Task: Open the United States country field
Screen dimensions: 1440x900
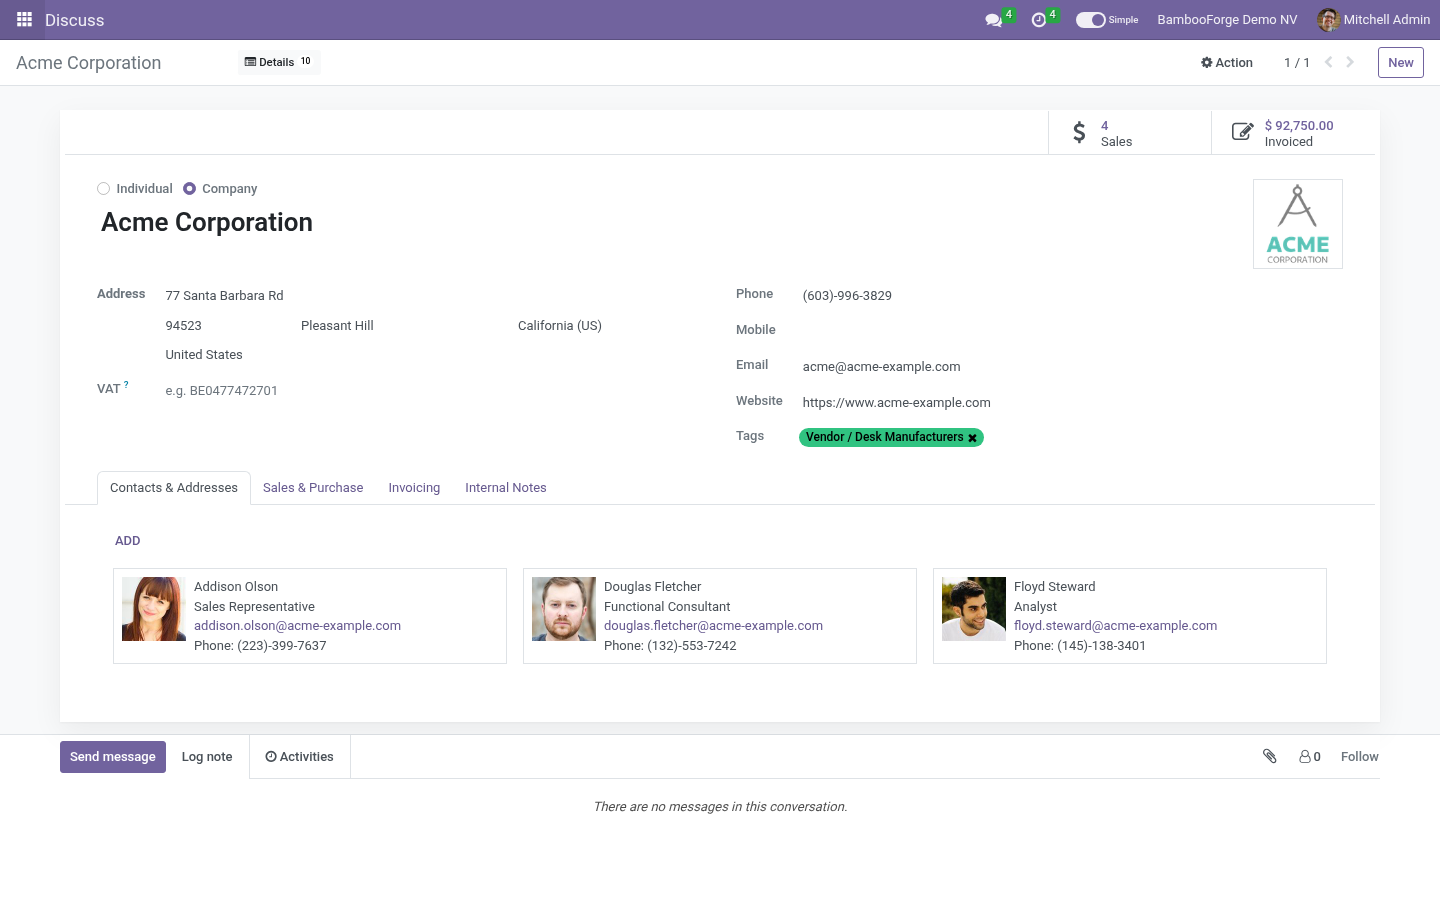Action: click(434, 355)
